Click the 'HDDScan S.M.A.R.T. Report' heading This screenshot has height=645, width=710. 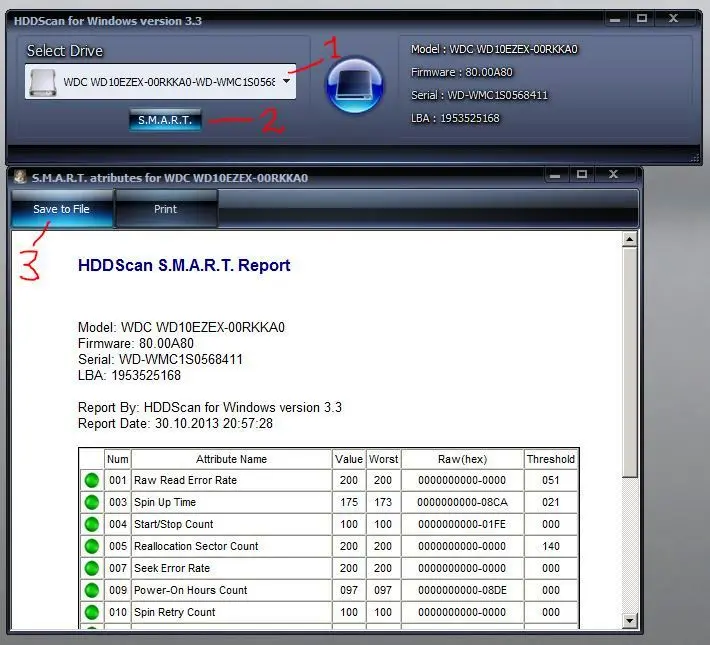pyautogui.click(x=184, y=265)
